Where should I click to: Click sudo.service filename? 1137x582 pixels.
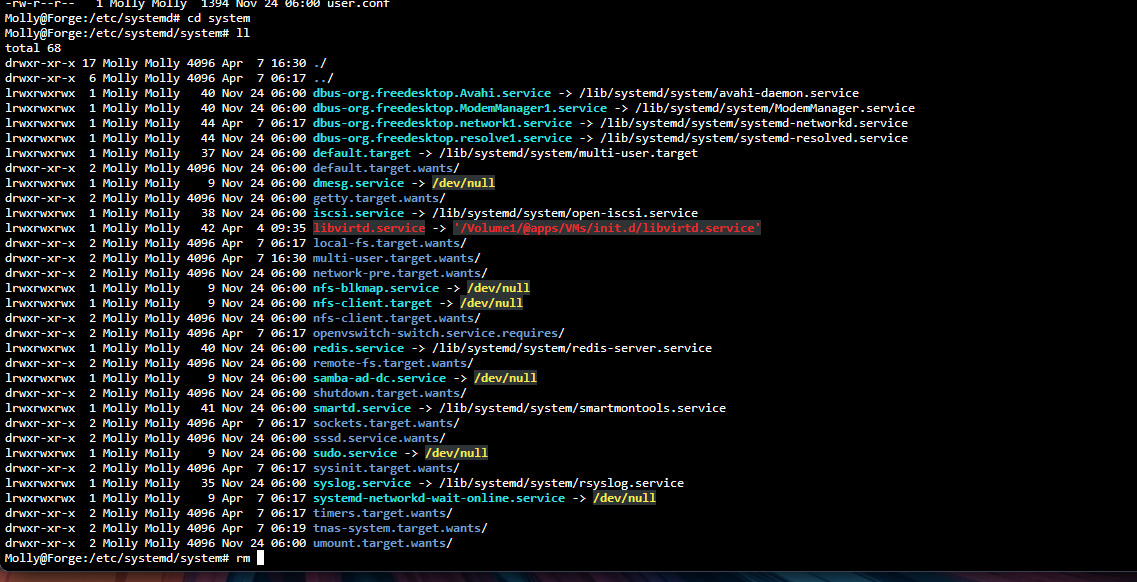(x=355, y=453)
